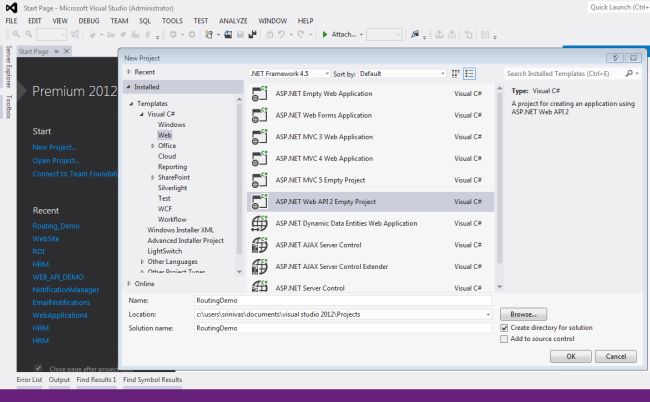
Task: Click the Browse button
Action: [x=523, y=315]
